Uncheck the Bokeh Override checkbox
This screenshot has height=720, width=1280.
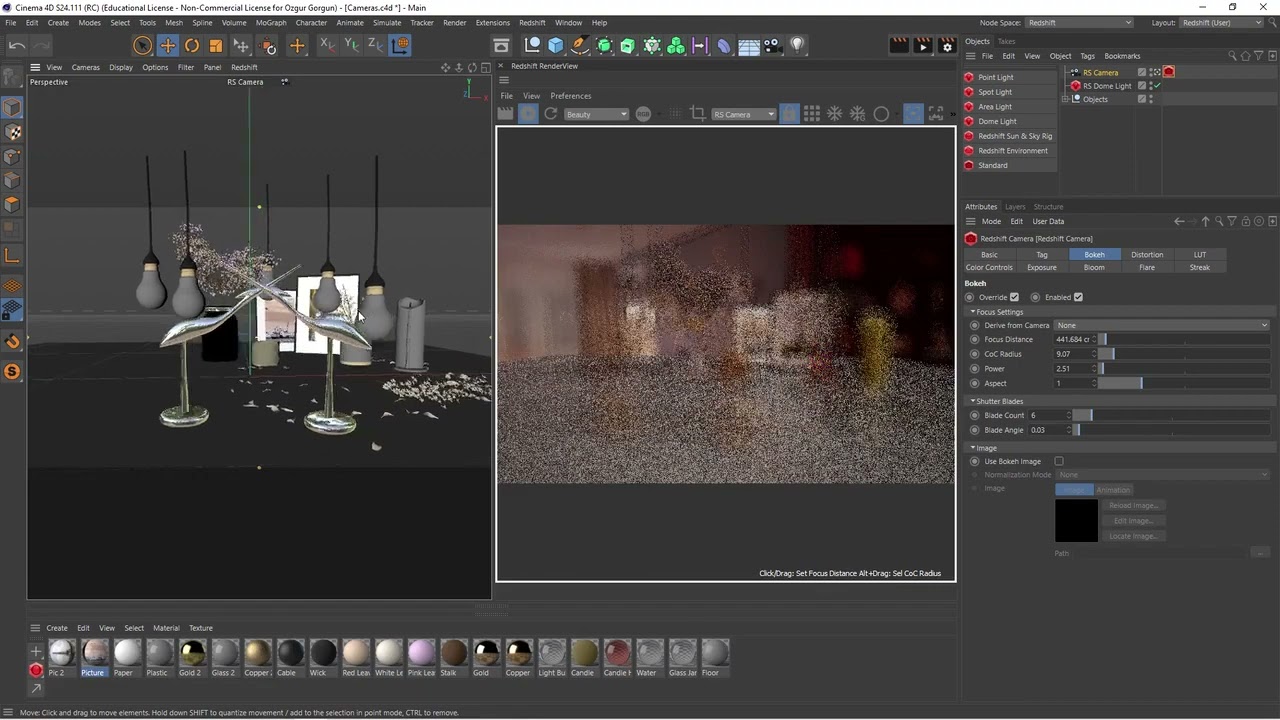[x=1014, y=297]
